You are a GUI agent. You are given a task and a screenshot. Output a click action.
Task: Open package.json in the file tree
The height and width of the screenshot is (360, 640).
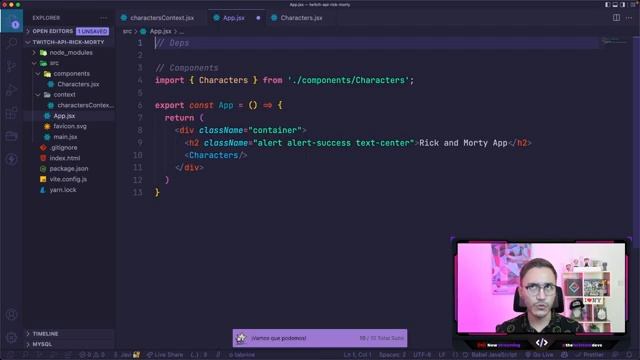(69, 169)
